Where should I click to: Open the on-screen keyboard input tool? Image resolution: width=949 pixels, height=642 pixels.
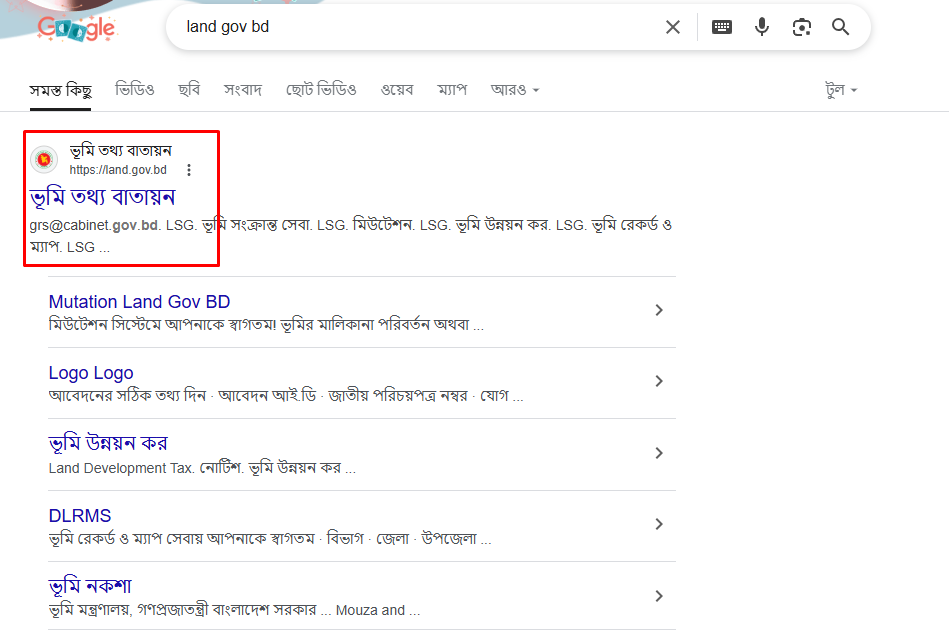tap(721, 27)
